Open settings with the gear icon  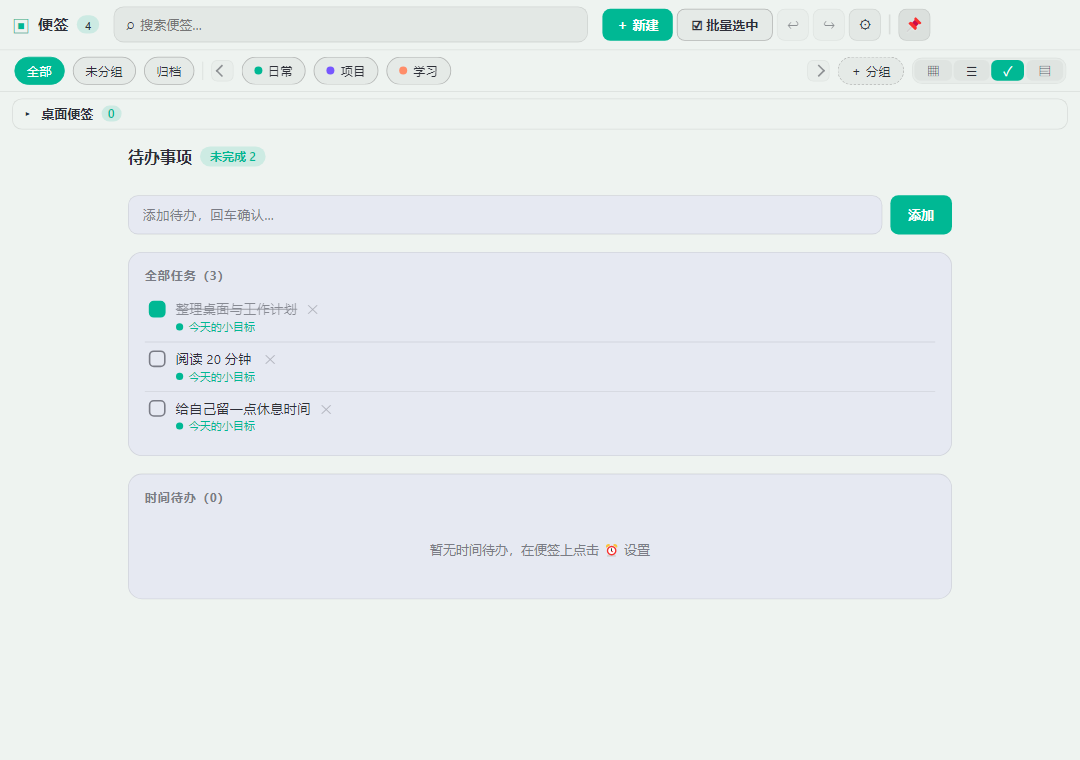(865, 25)
